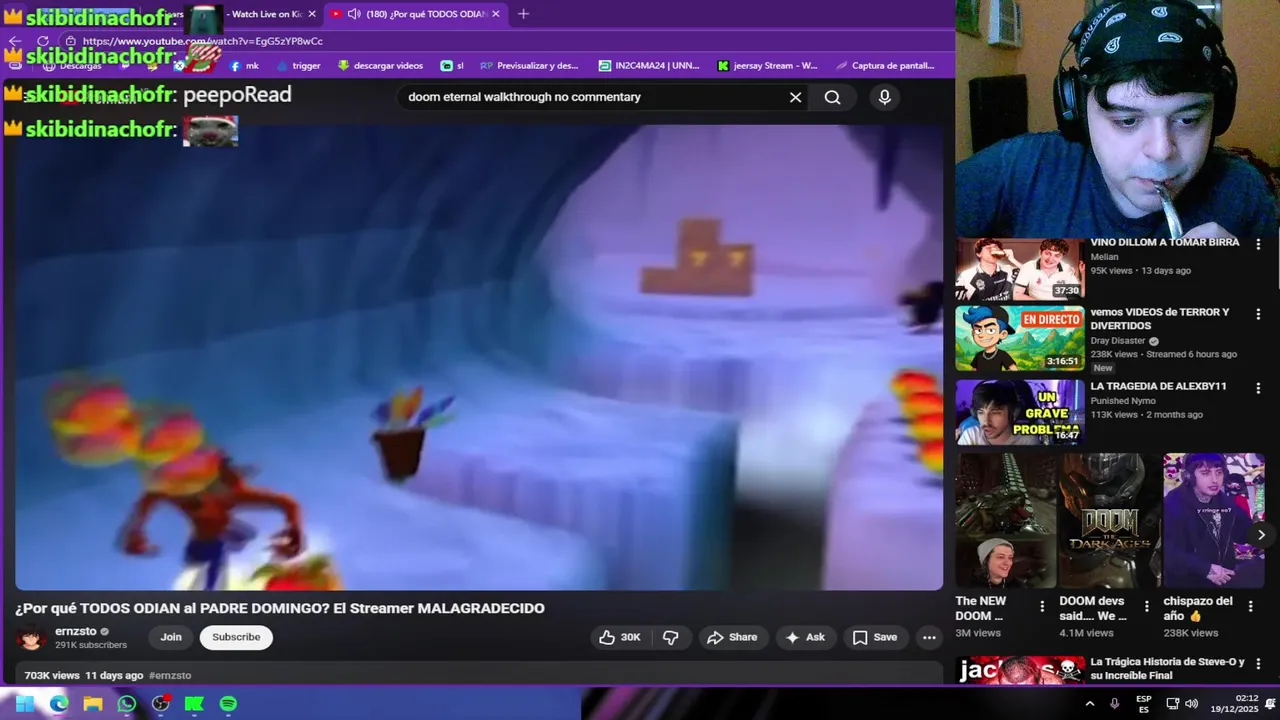The image size is (1280, 720).
Task: Subscribe to ernzsto channel
Action: 236,637
